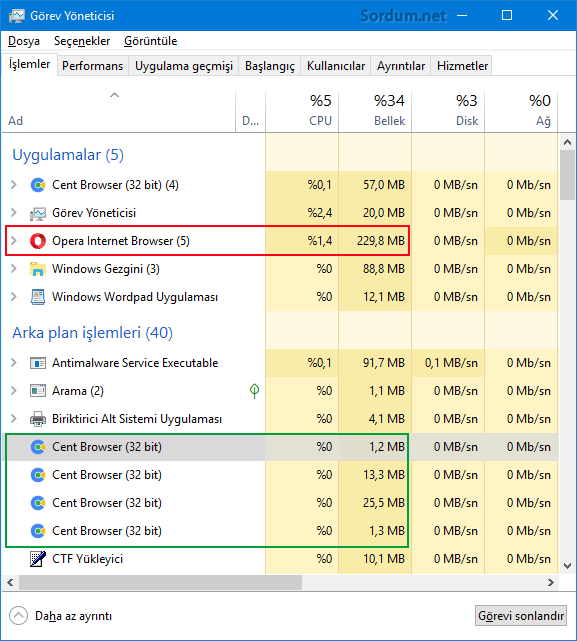The image size is (577, 641).
Task: Click the Görevi sonlandır button
Action: pos(521,616)
